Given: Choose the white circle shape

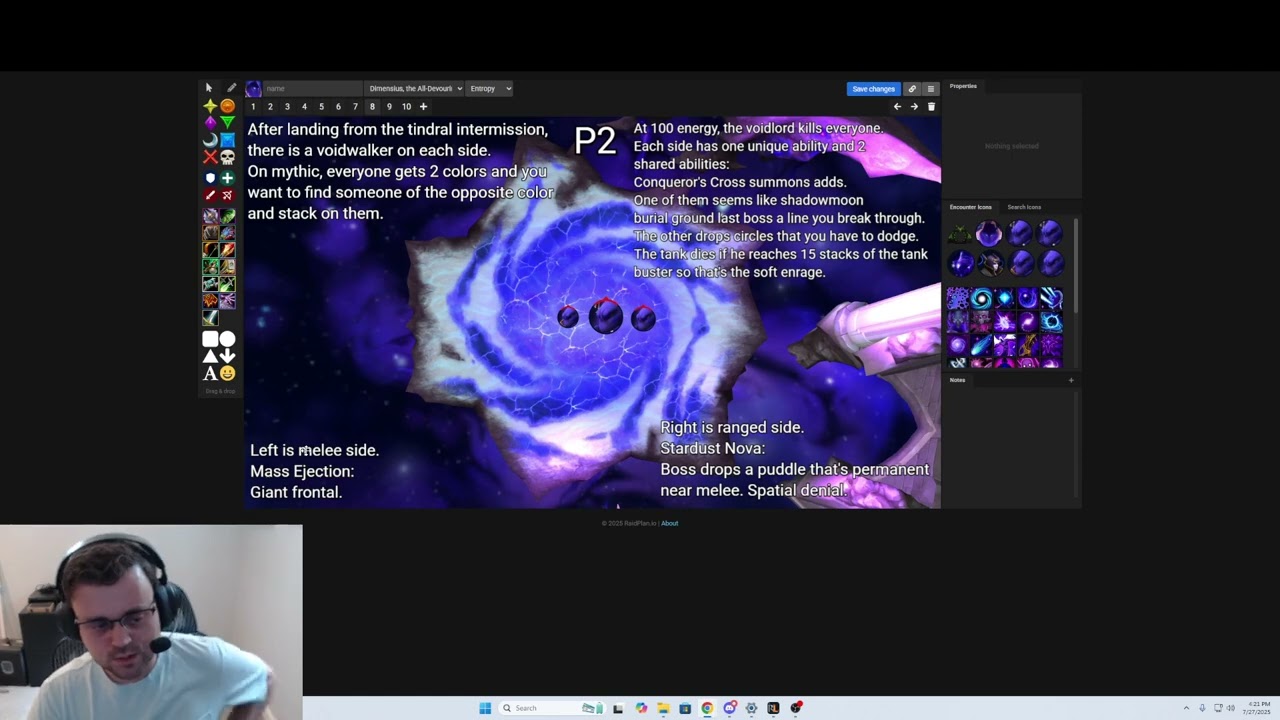Looking at the screenshot, I should point(227,339).
